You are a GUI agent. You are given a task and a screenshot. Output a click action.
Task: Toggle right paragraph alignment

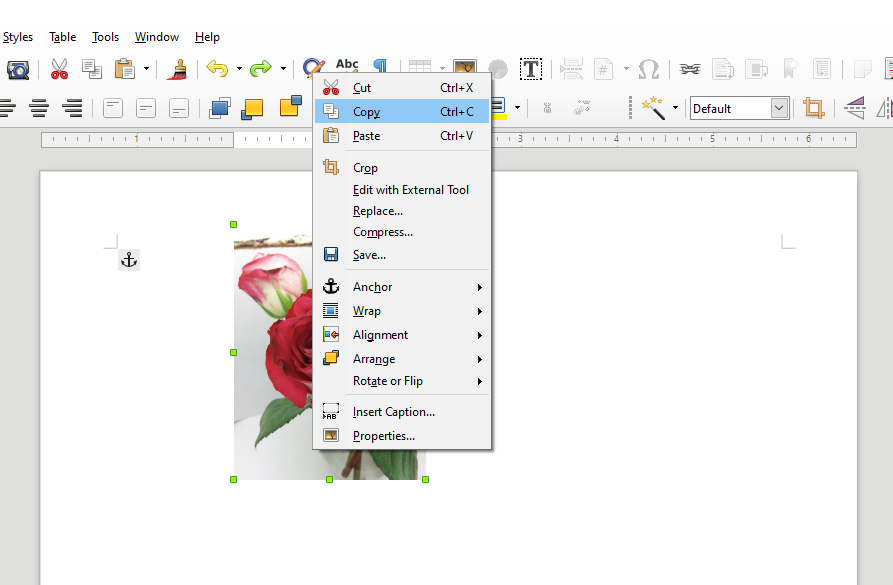click(x=71, y=108)
